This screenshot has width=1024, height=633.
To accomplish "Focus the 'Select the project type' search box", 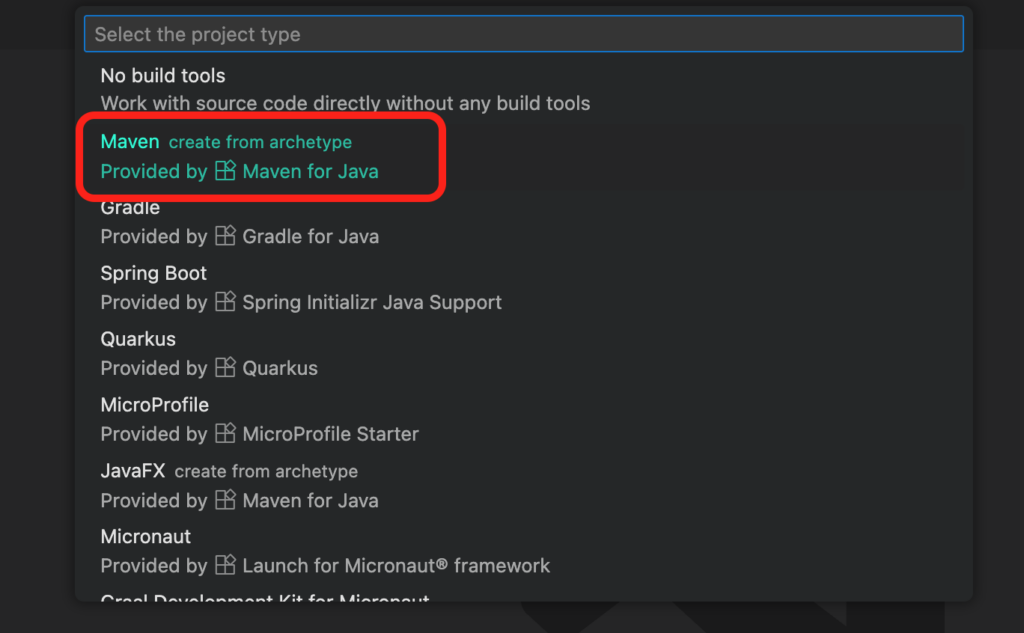I will [524, 34].
